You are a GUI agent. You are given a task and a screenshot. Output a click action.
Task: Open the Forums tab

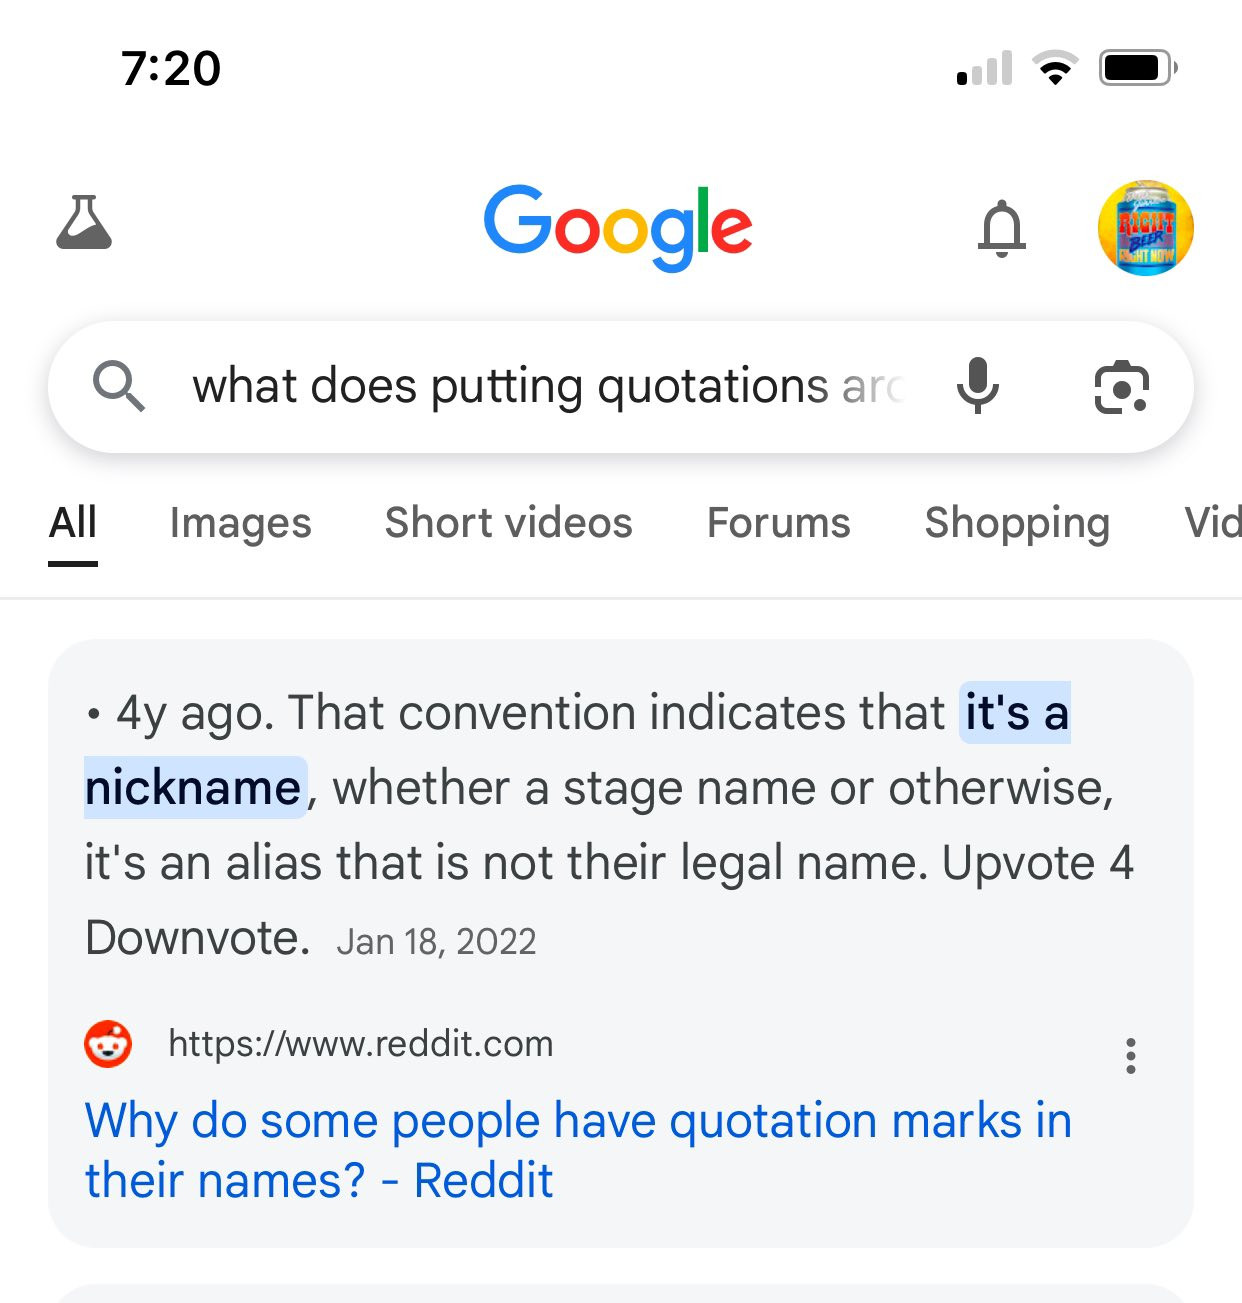778,523
